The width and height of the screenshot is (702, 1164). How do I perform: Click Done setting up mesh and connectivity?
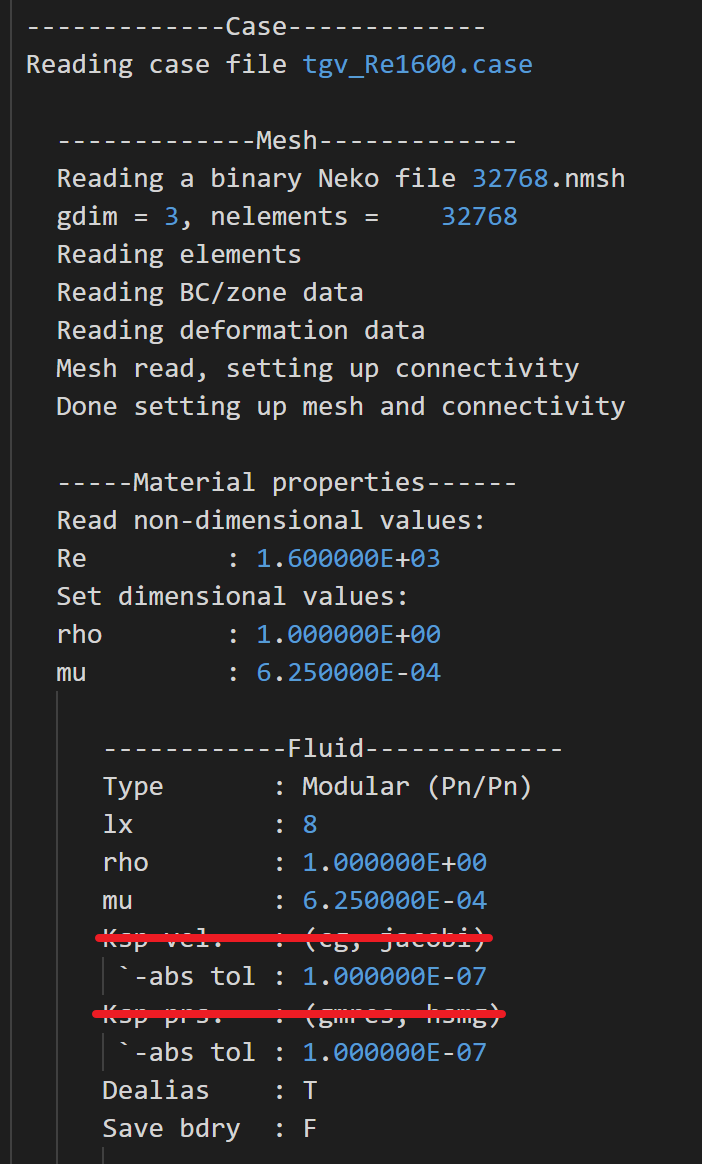[x=341, y=407]
